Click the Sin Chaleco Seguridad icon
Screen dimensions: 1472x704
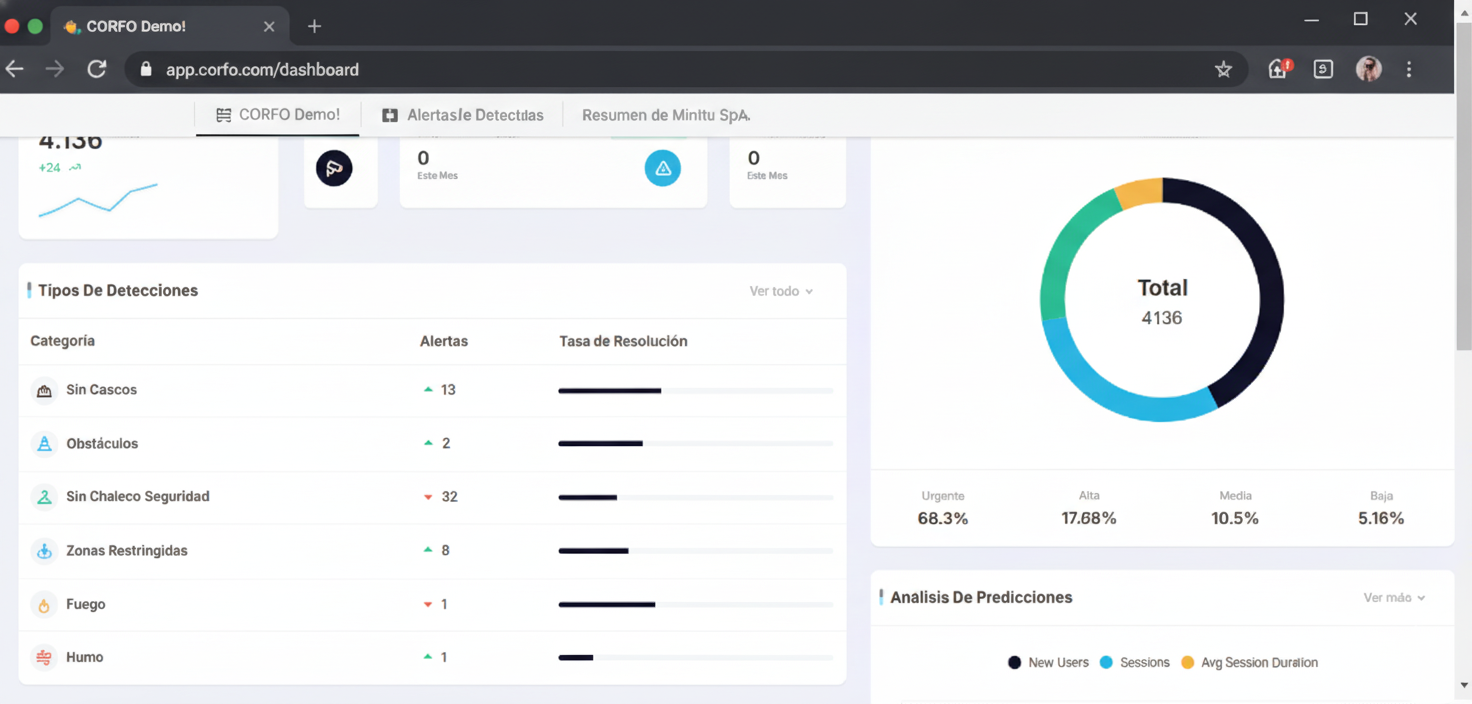point(44,497)
